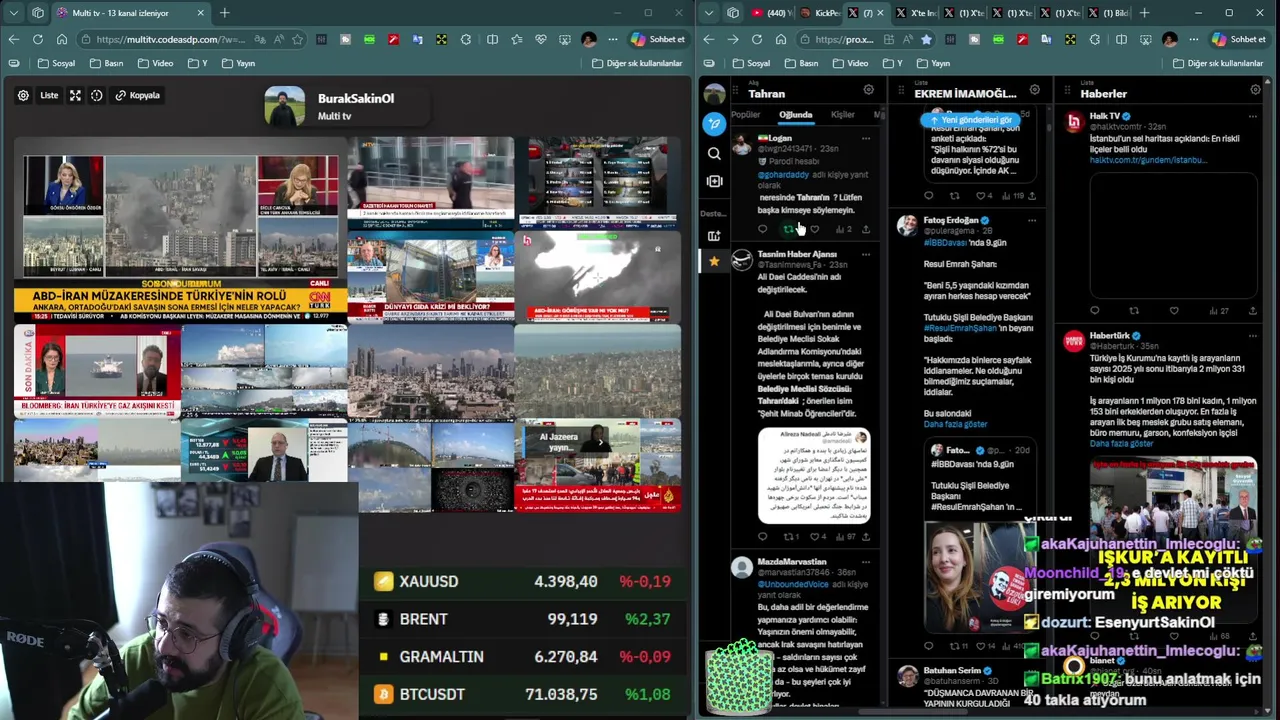Open tab actions menu in left browser
The width and height of the screenshot is (1280, 720).
13,13
